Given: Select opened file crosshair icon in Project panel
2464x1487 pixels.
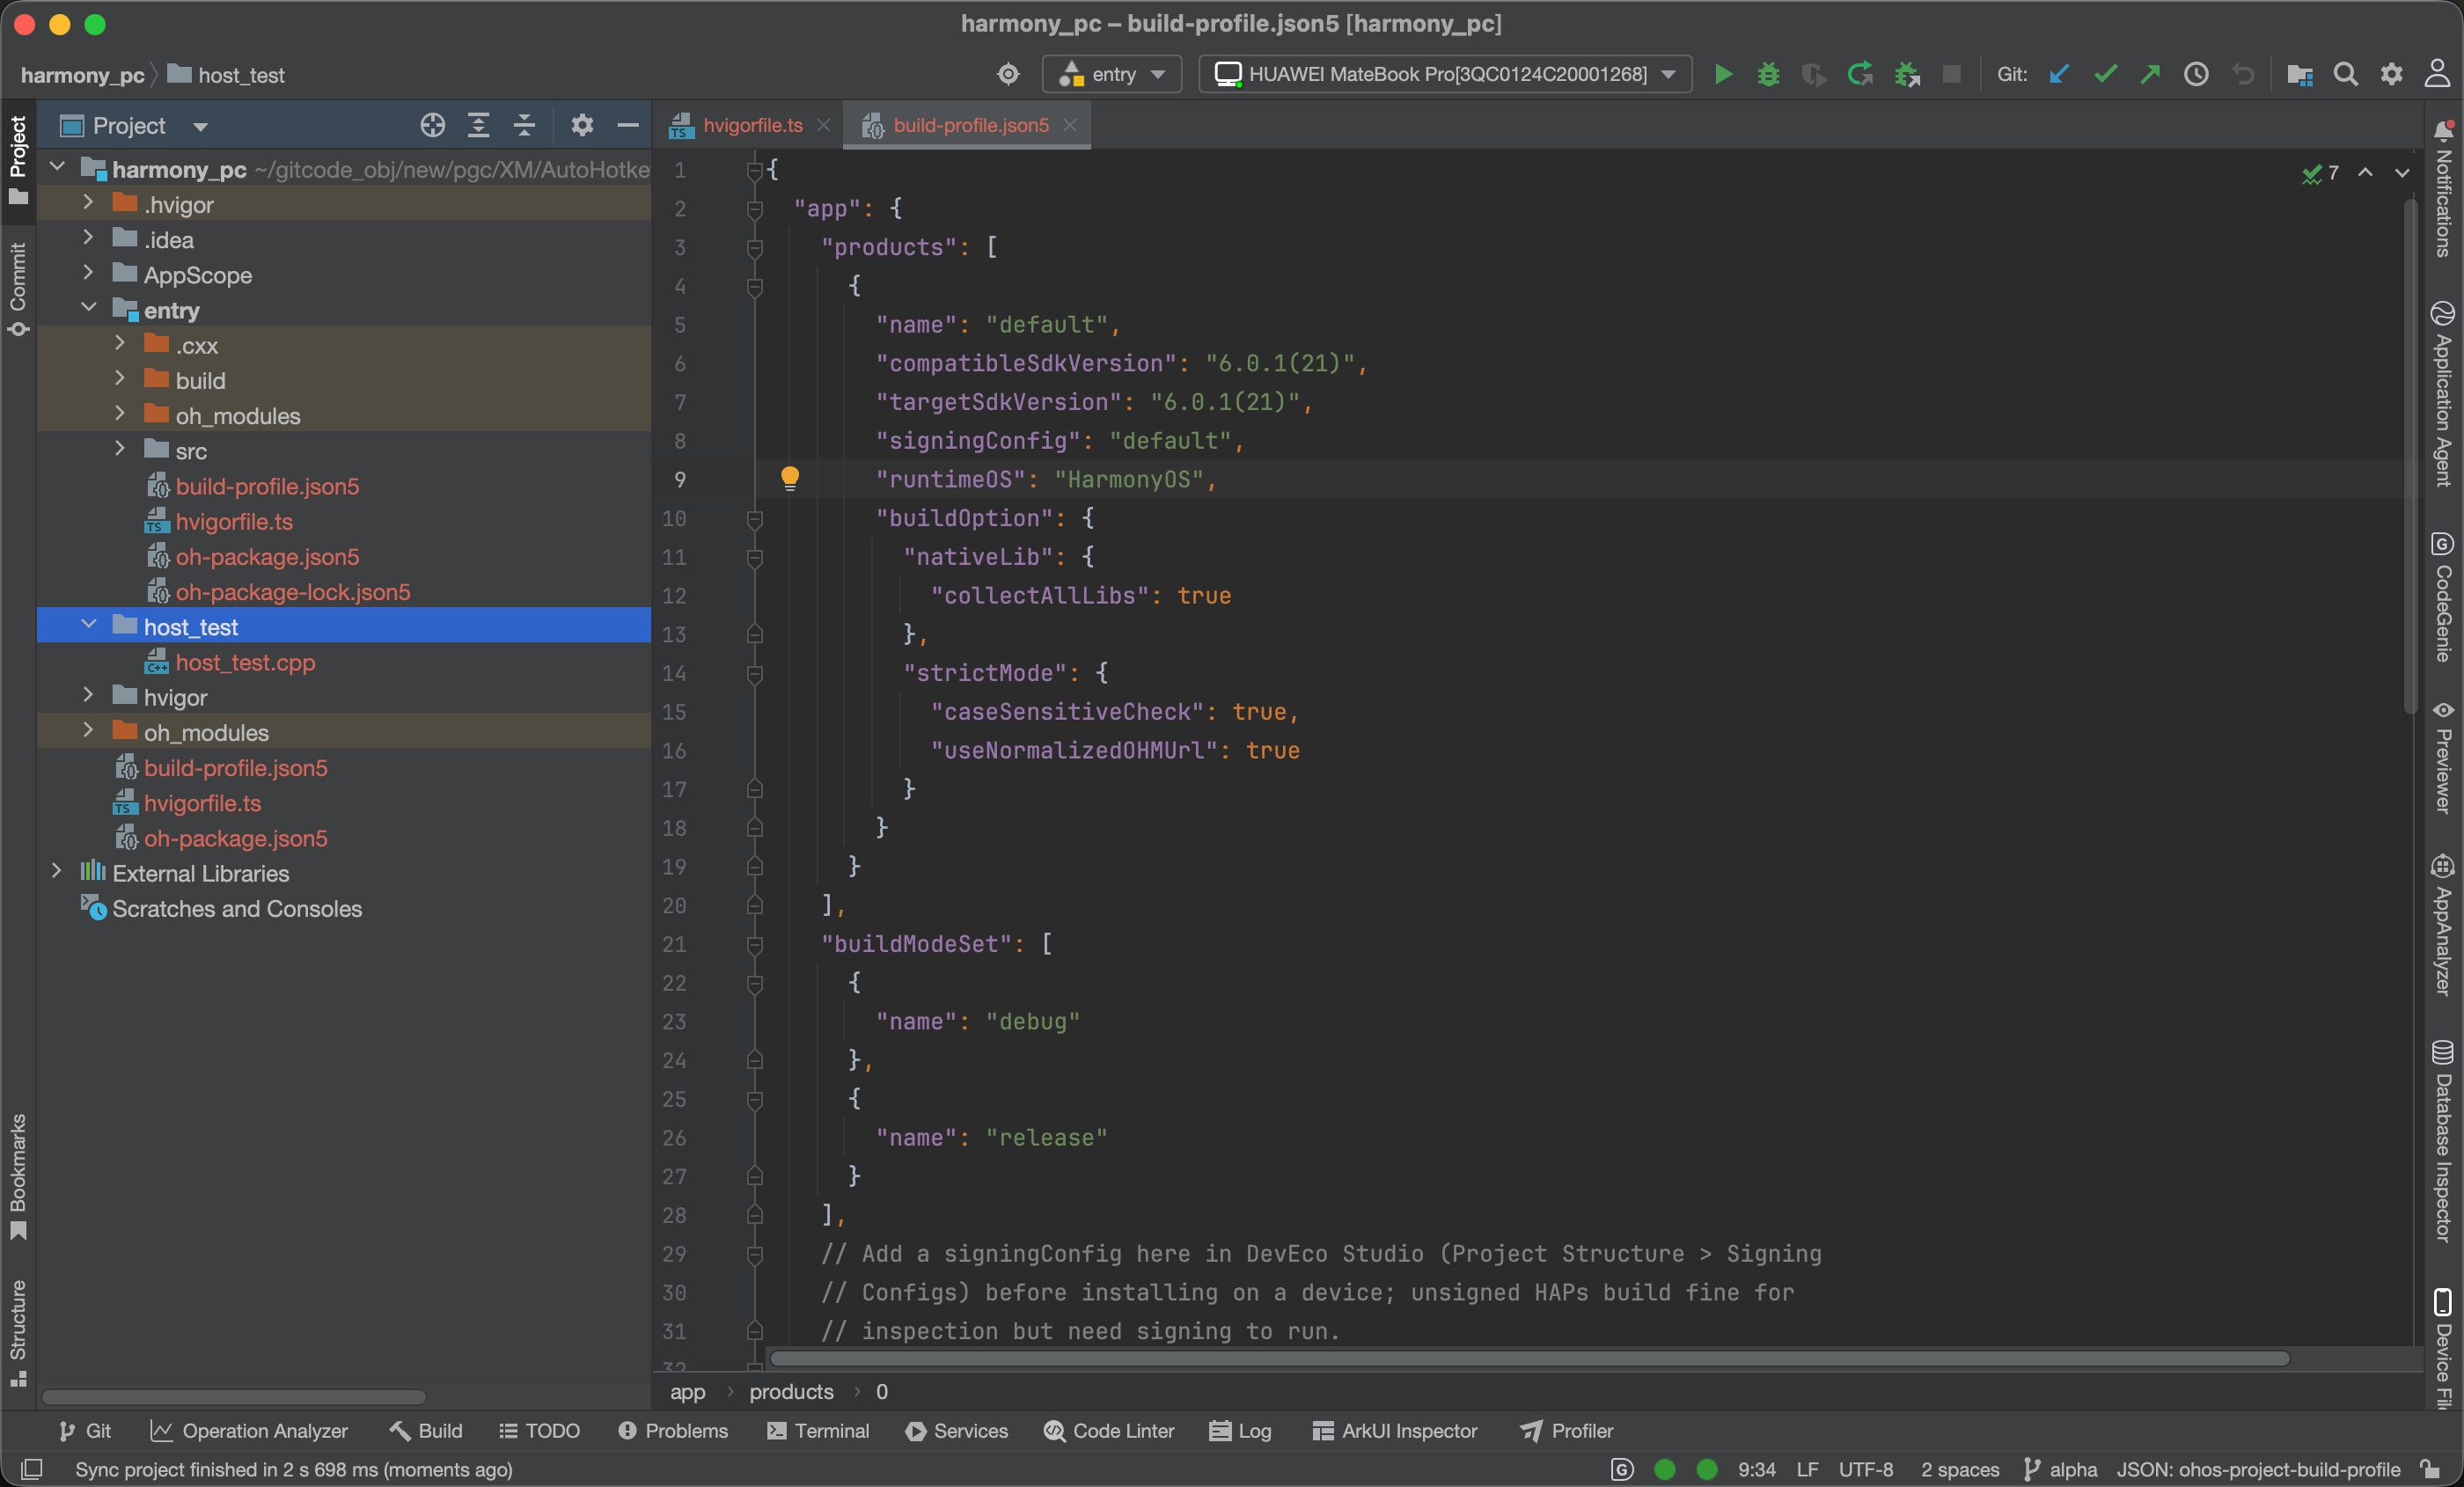Looking at the screenshot, I should 432,125.
